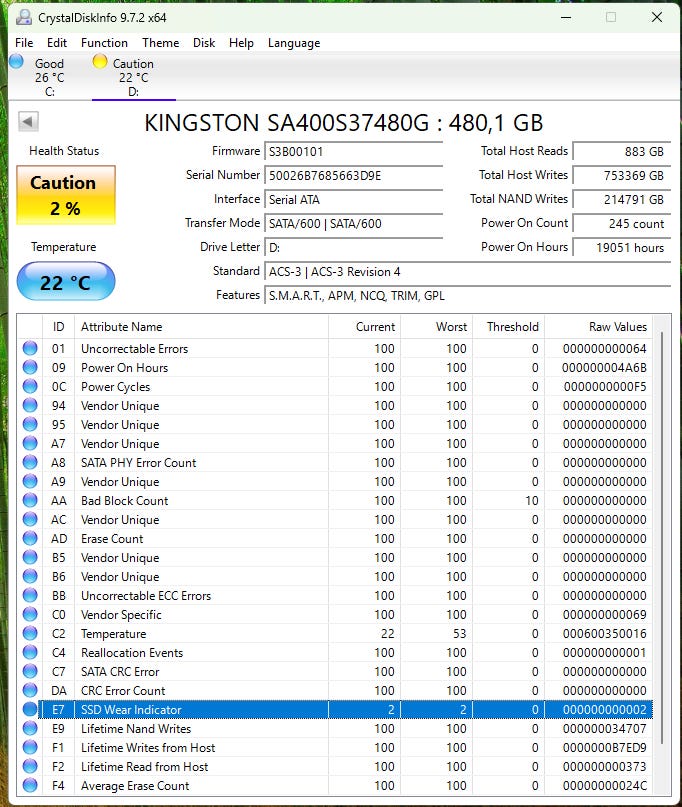Click status orb of Lifetime Nand Writes row
The width and height of the screenshot is (682, 807).
pyautogui.click(x=30, y=728)
